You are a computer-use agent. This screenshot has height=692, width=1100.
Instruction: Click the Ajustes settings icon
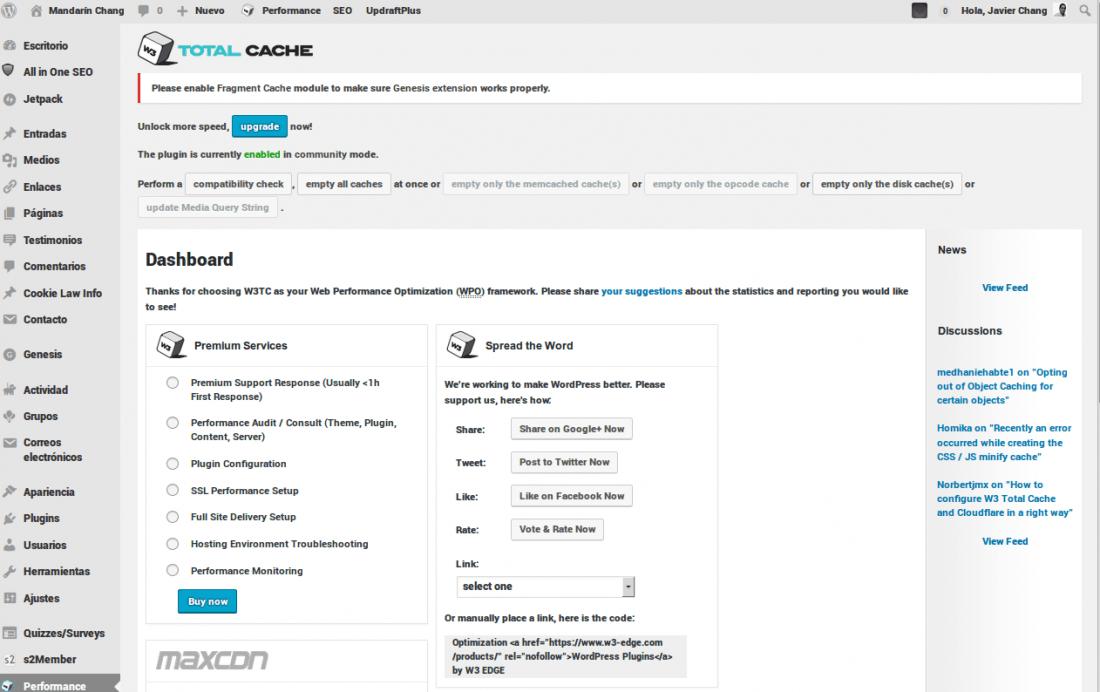(10, 598)
